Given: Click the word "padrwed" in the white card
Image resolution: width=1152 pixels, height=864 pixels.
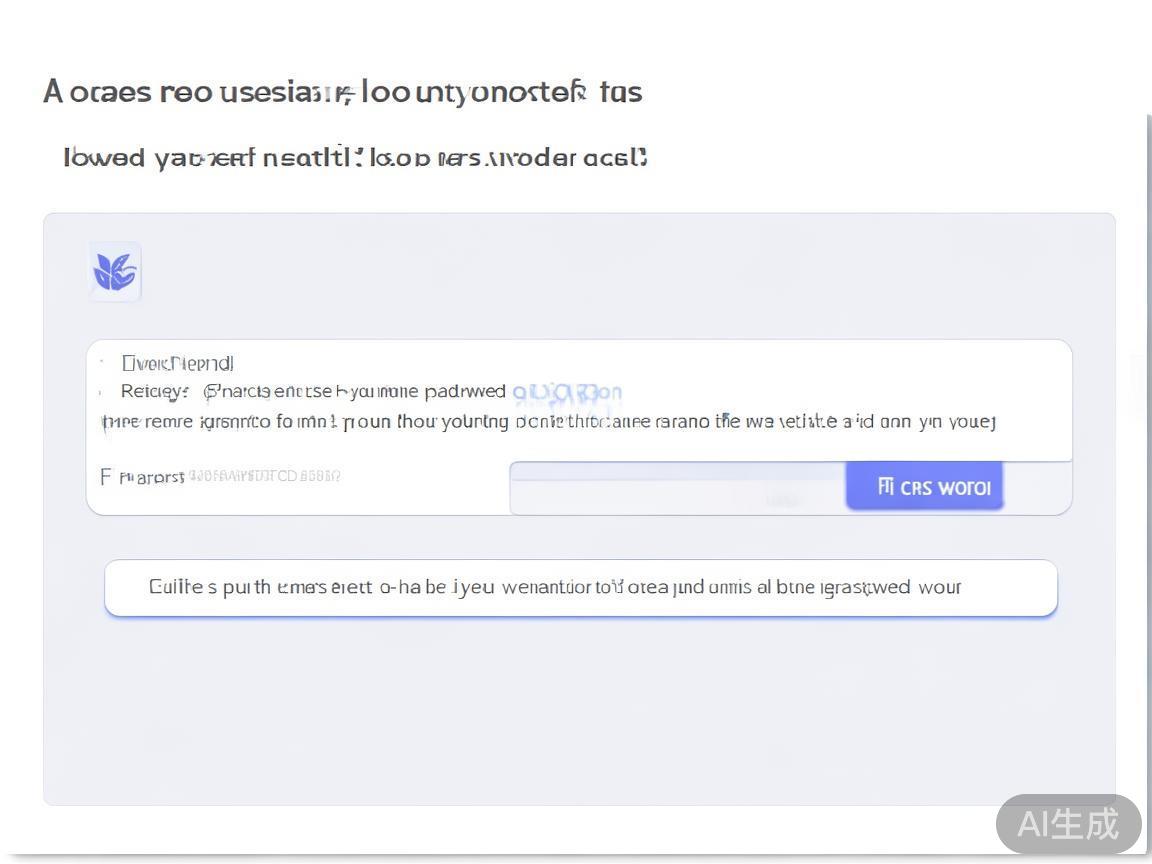Looking at the screenshot, I should (465, 391).
